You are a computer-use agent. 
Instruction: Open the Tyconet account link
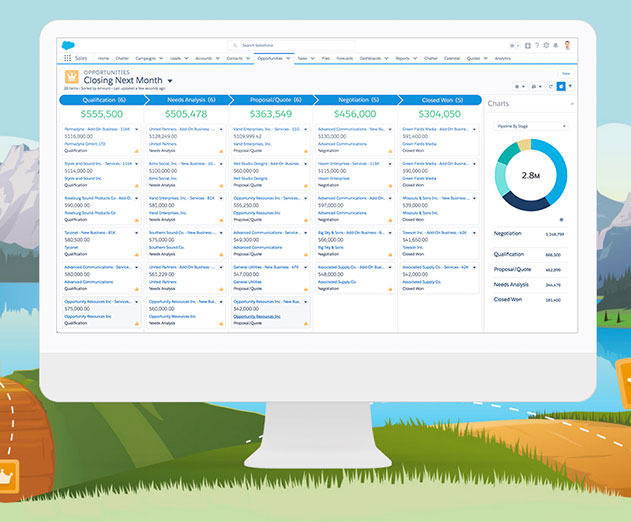(x=71, y=248)
